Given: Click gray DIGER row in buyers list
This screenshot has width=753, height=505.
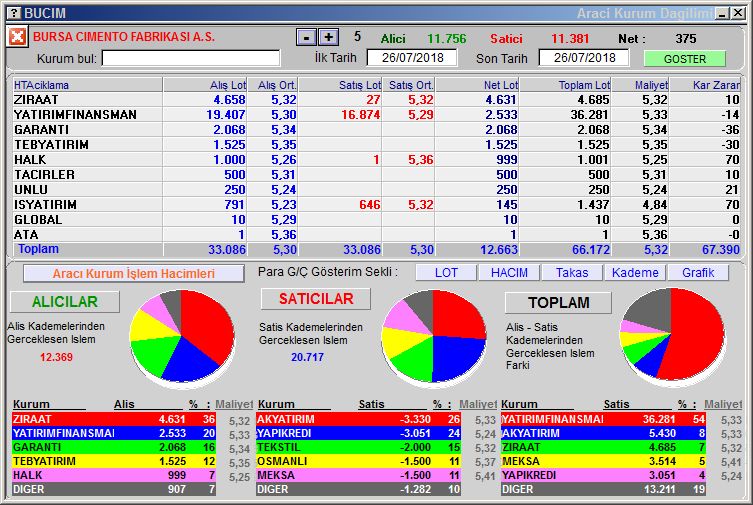Looking at the screenshot, I should [x=114, y=489].
